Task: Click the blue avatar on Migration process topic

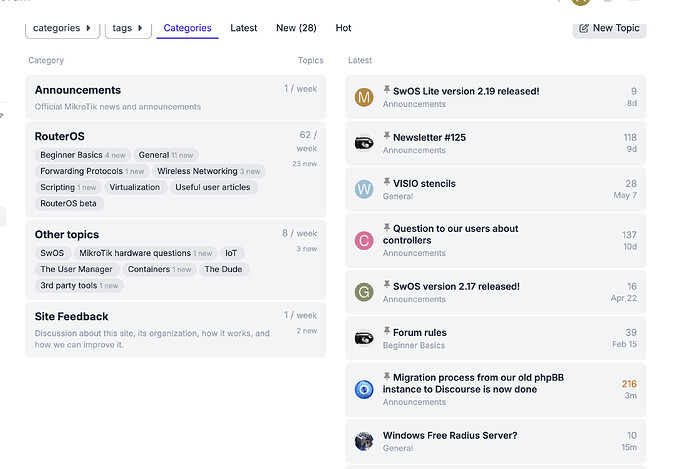Action: (364, 389)
